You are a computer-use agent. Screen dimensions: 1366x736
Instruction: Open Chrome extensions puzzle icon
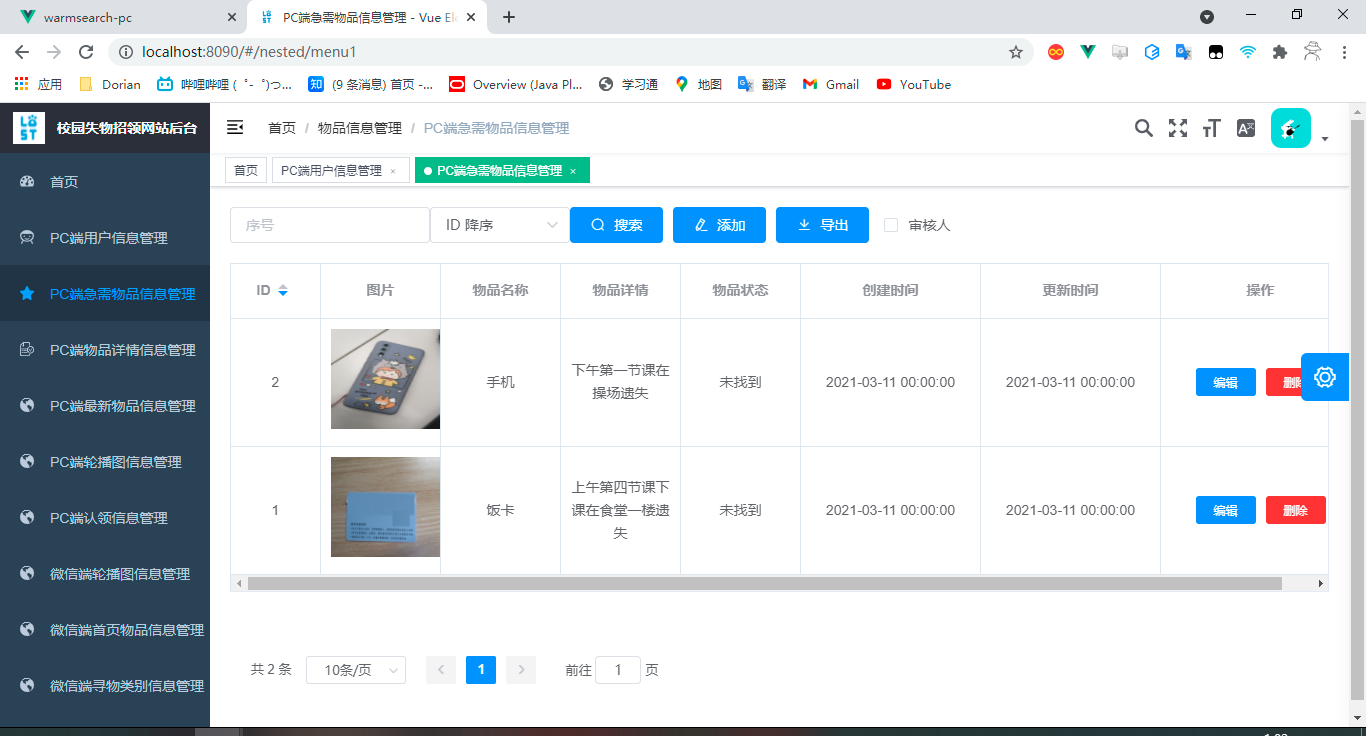[1280, 52]
